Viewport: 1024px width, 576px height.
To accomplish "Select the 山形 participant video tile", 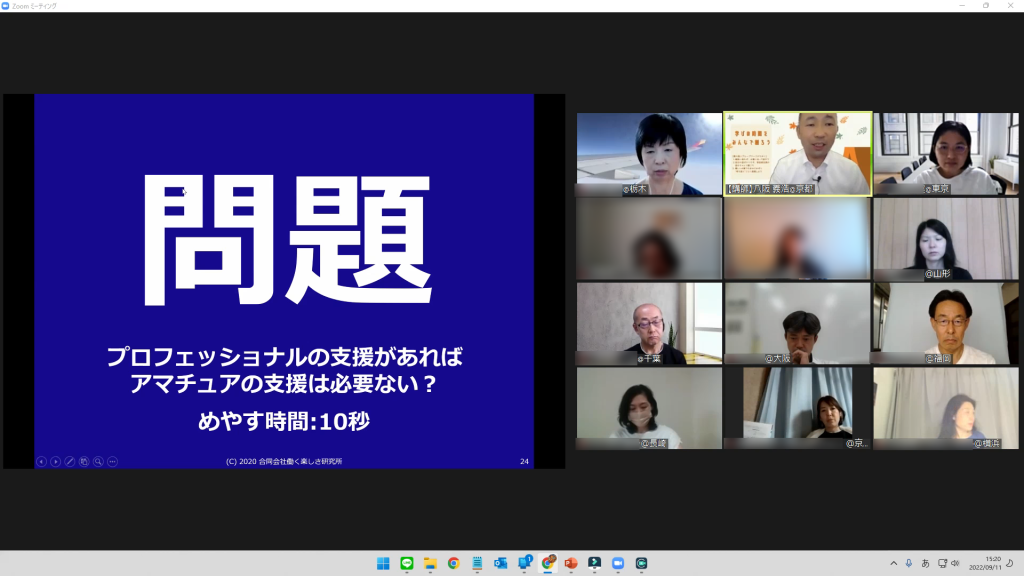I will 945,238.
